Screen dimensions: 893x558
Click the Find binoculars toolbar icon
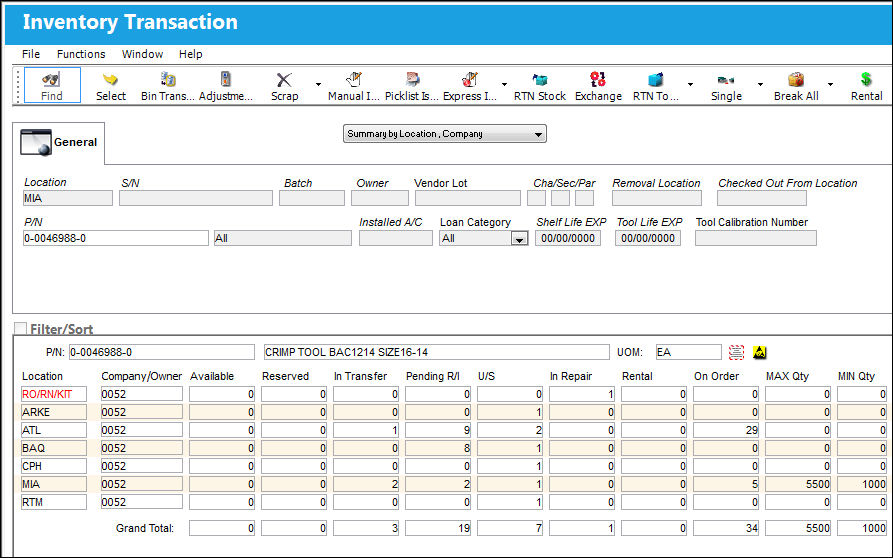pos(51,79)
